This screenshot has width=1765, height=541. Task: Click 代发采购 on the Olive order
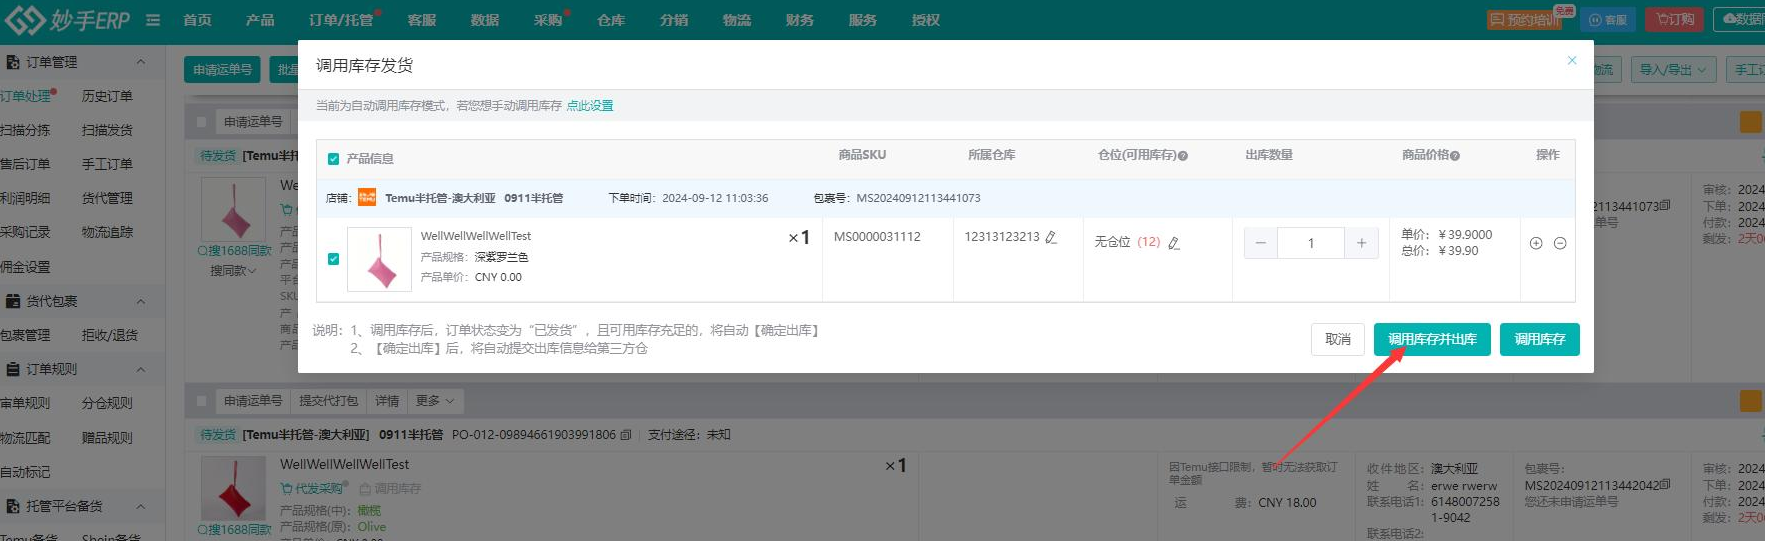tap(314, 488)
